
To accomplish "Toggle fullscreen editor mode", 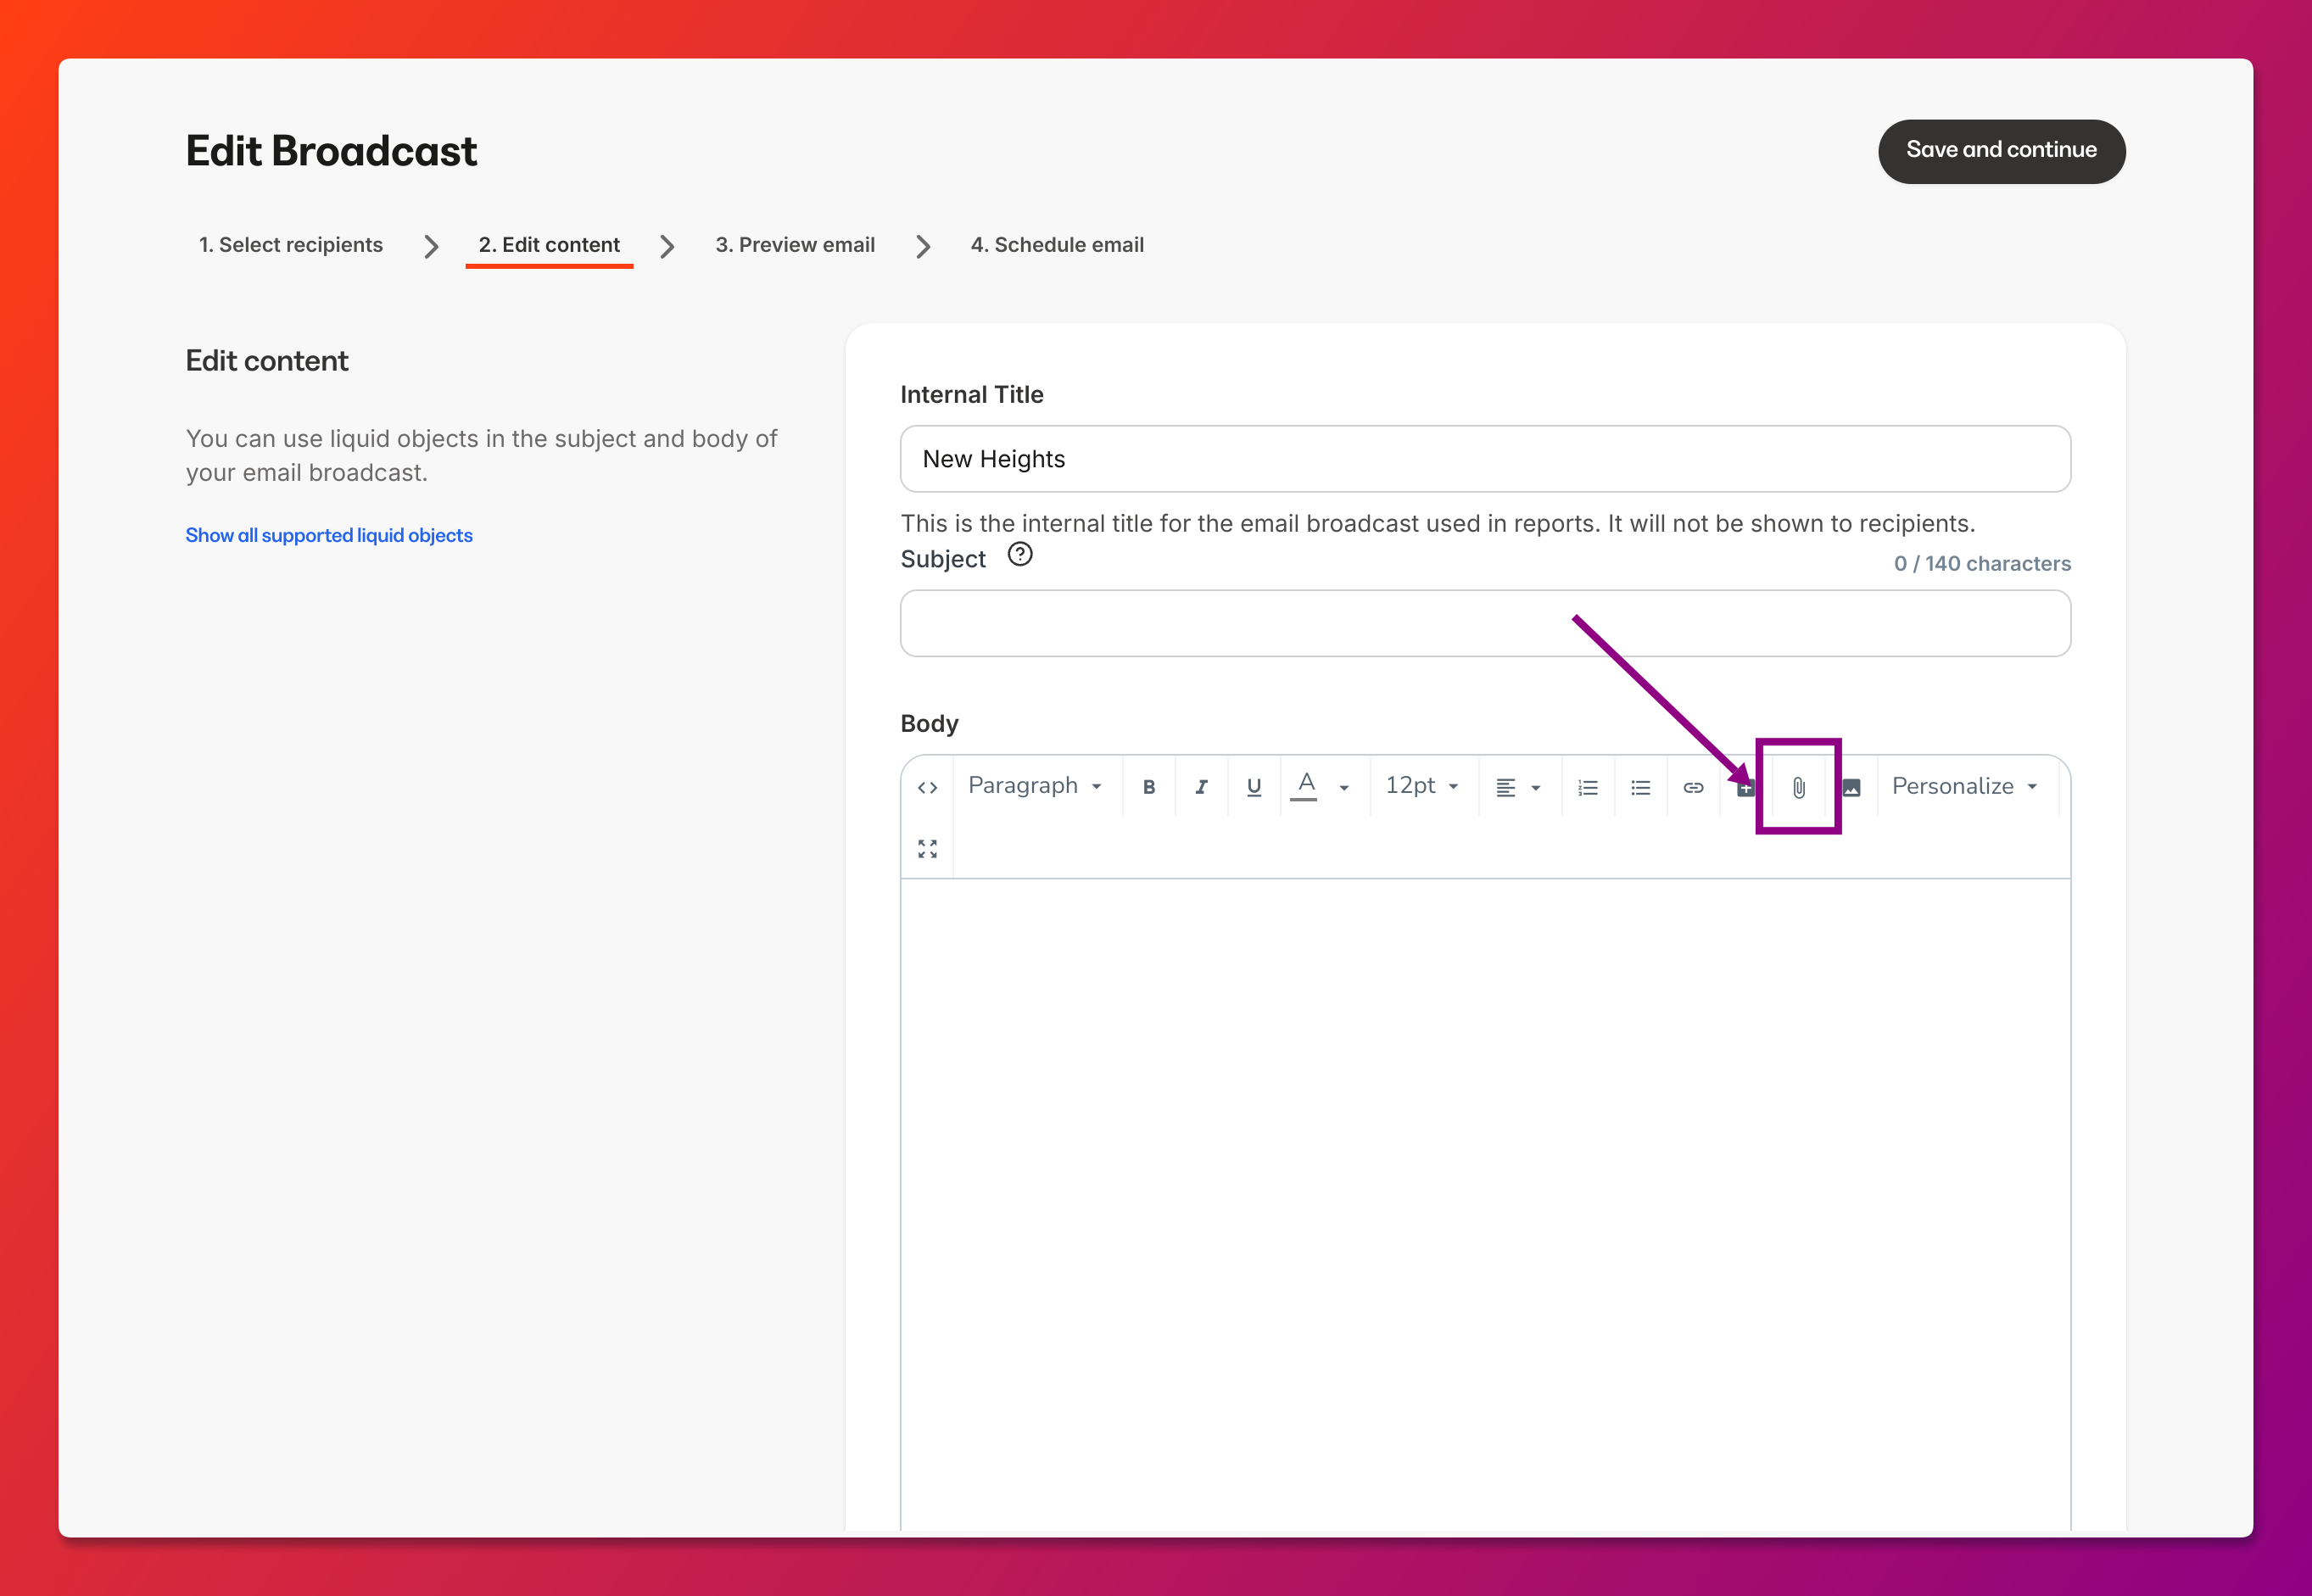I will 927,849.
